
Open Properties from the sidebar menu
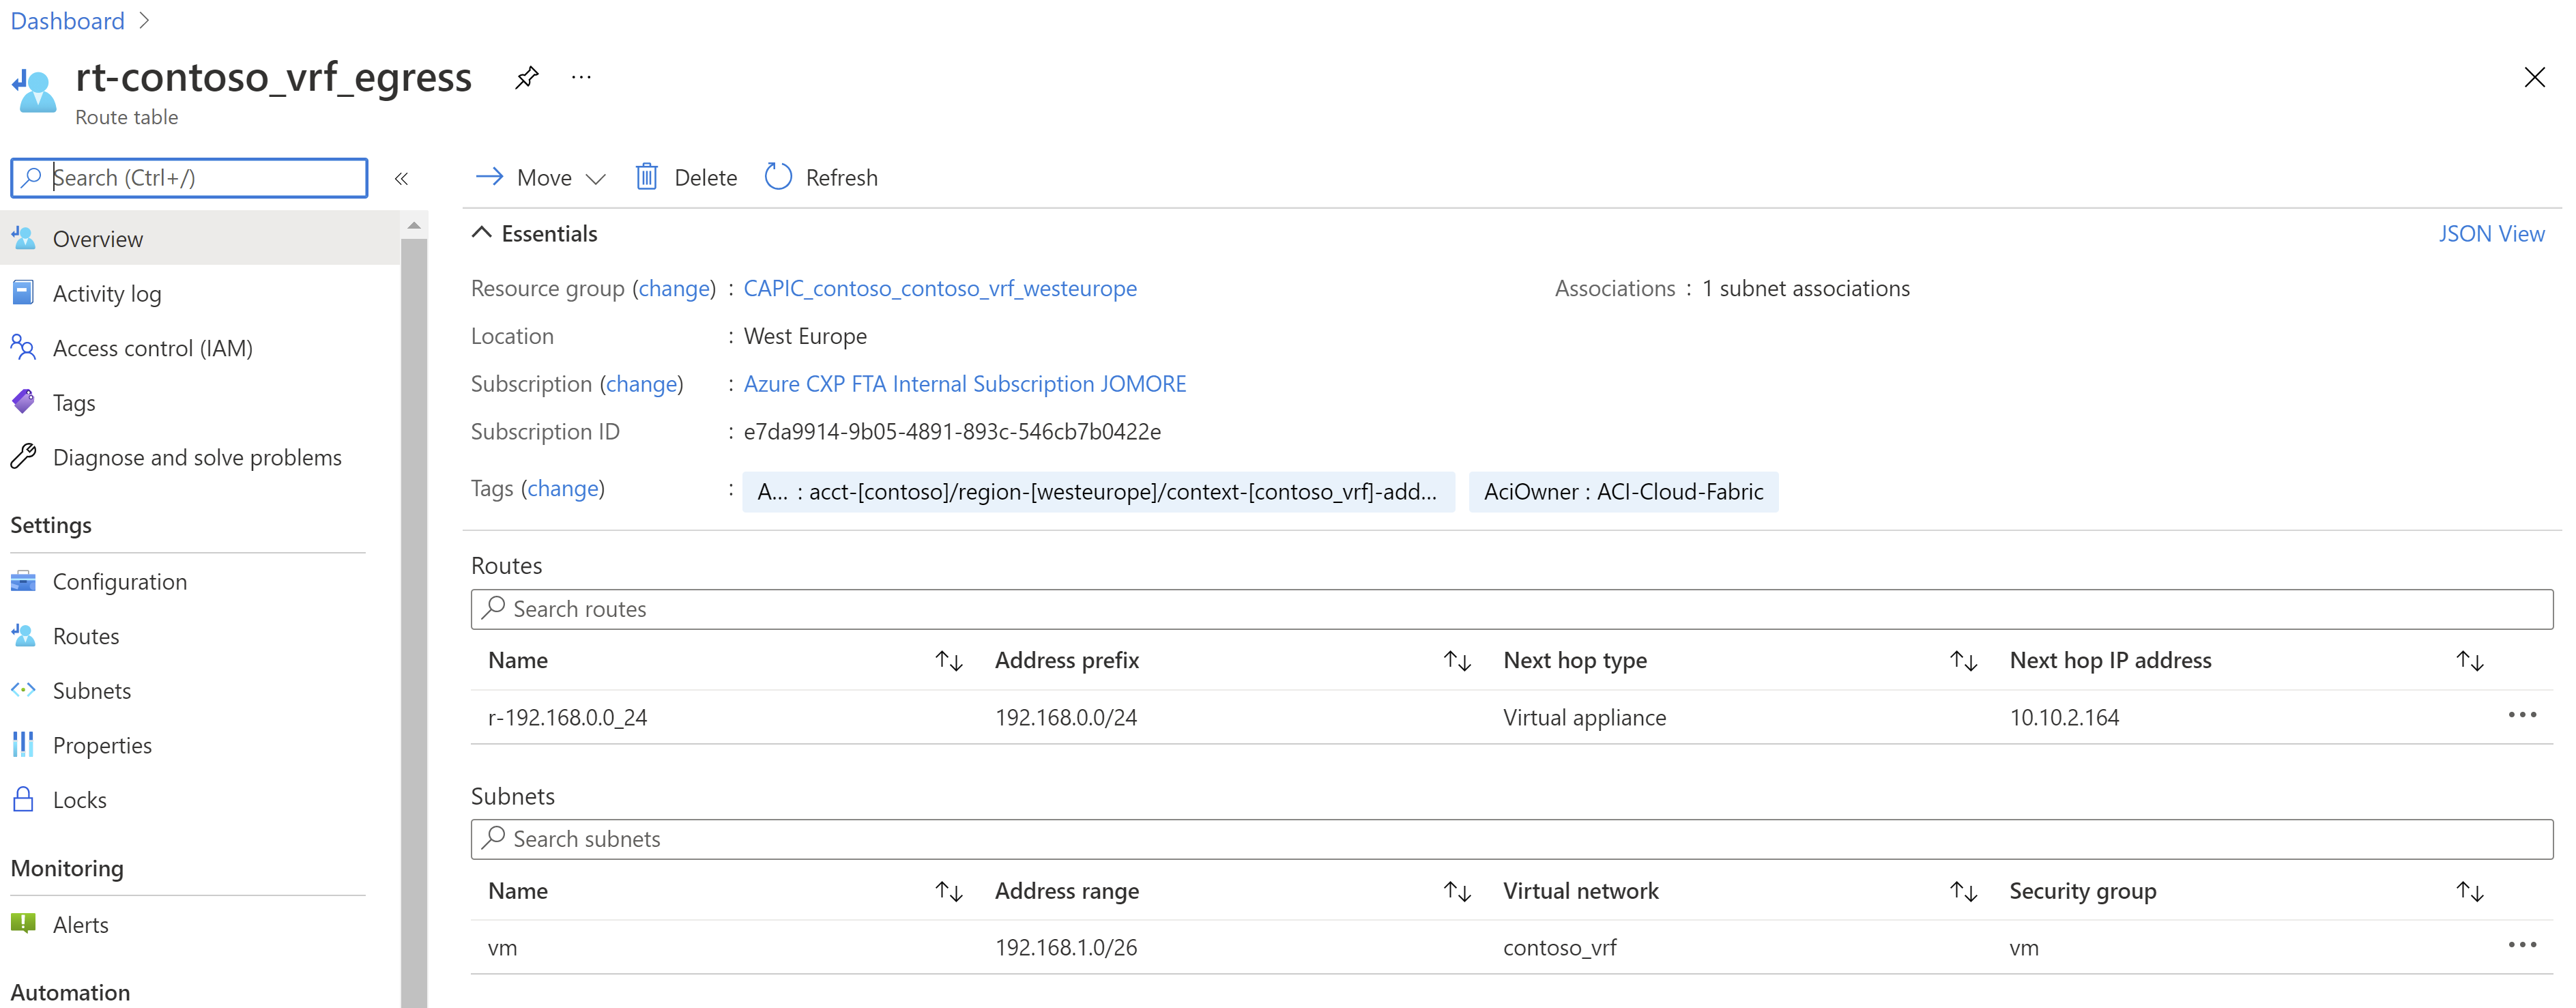pos(103,745)
